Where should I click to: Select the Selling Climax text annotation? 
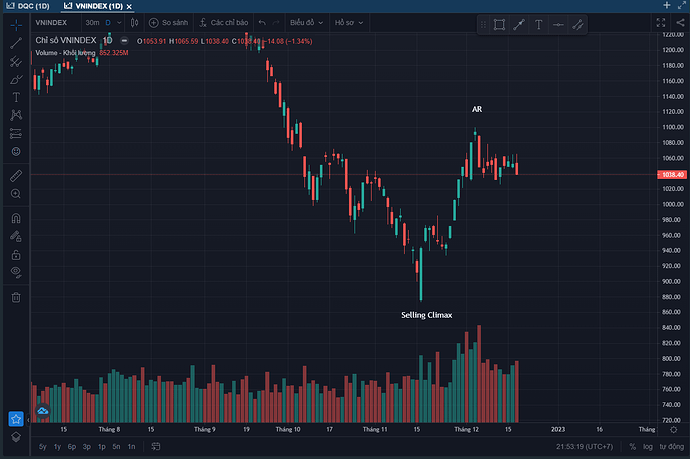(426, 315)
